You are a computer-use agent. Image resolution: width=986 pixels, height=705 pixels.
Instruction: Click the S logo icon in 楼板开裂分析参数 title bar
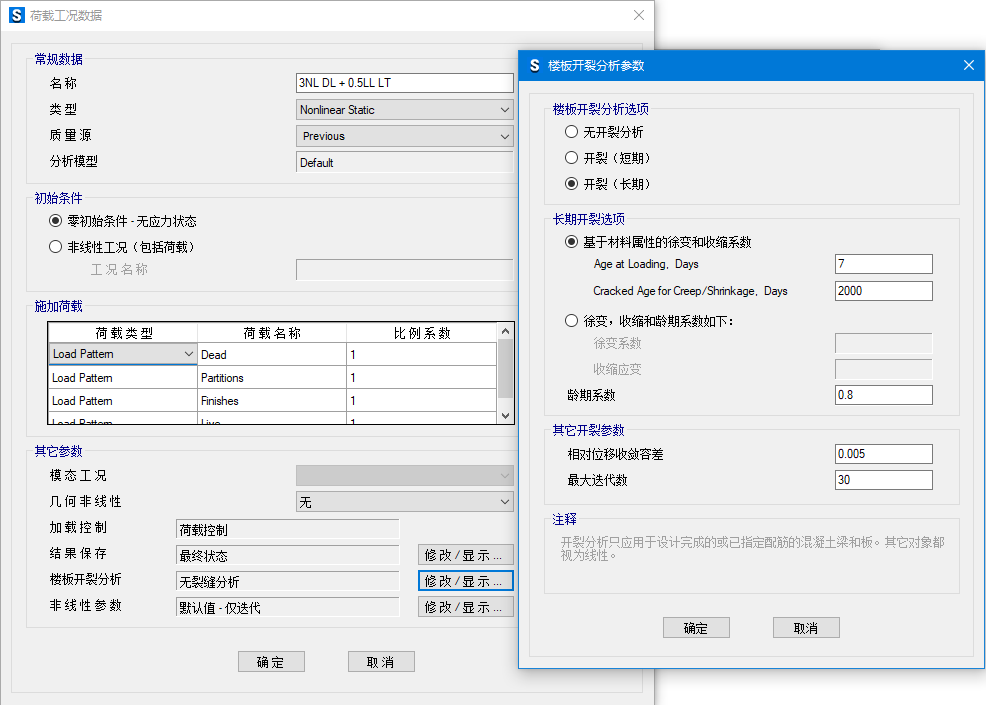click(x=534, y=65)
